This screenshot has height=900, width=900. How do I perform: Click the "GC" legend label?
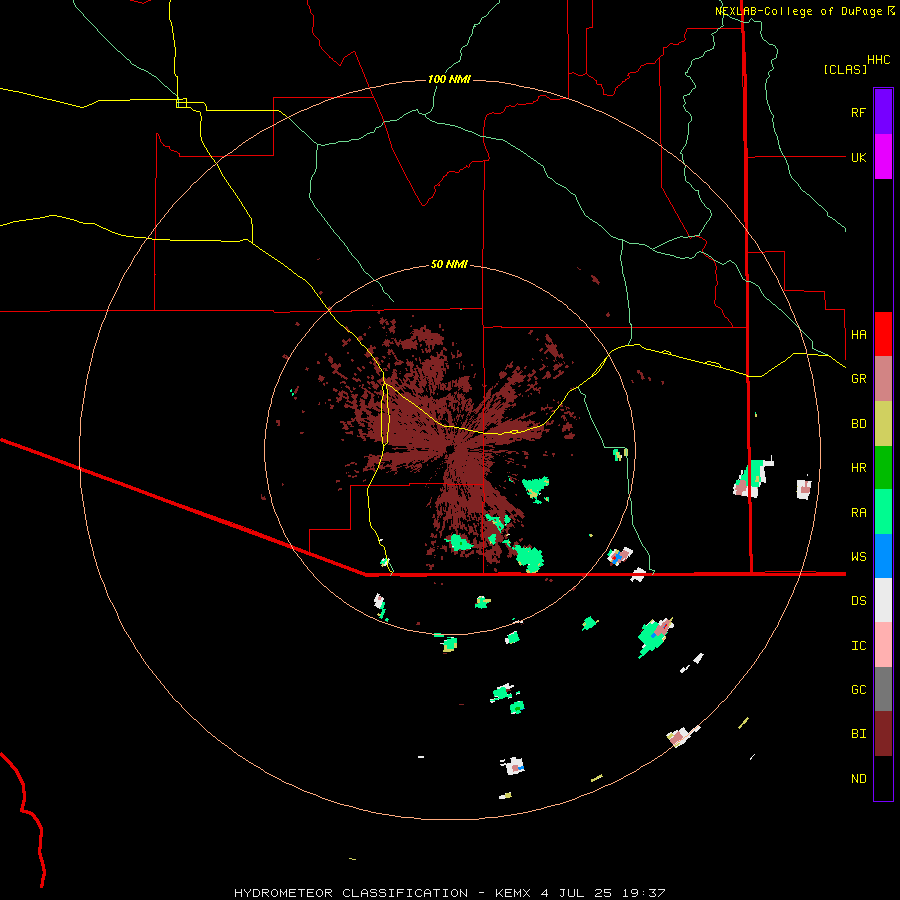[x=858, y=690]
